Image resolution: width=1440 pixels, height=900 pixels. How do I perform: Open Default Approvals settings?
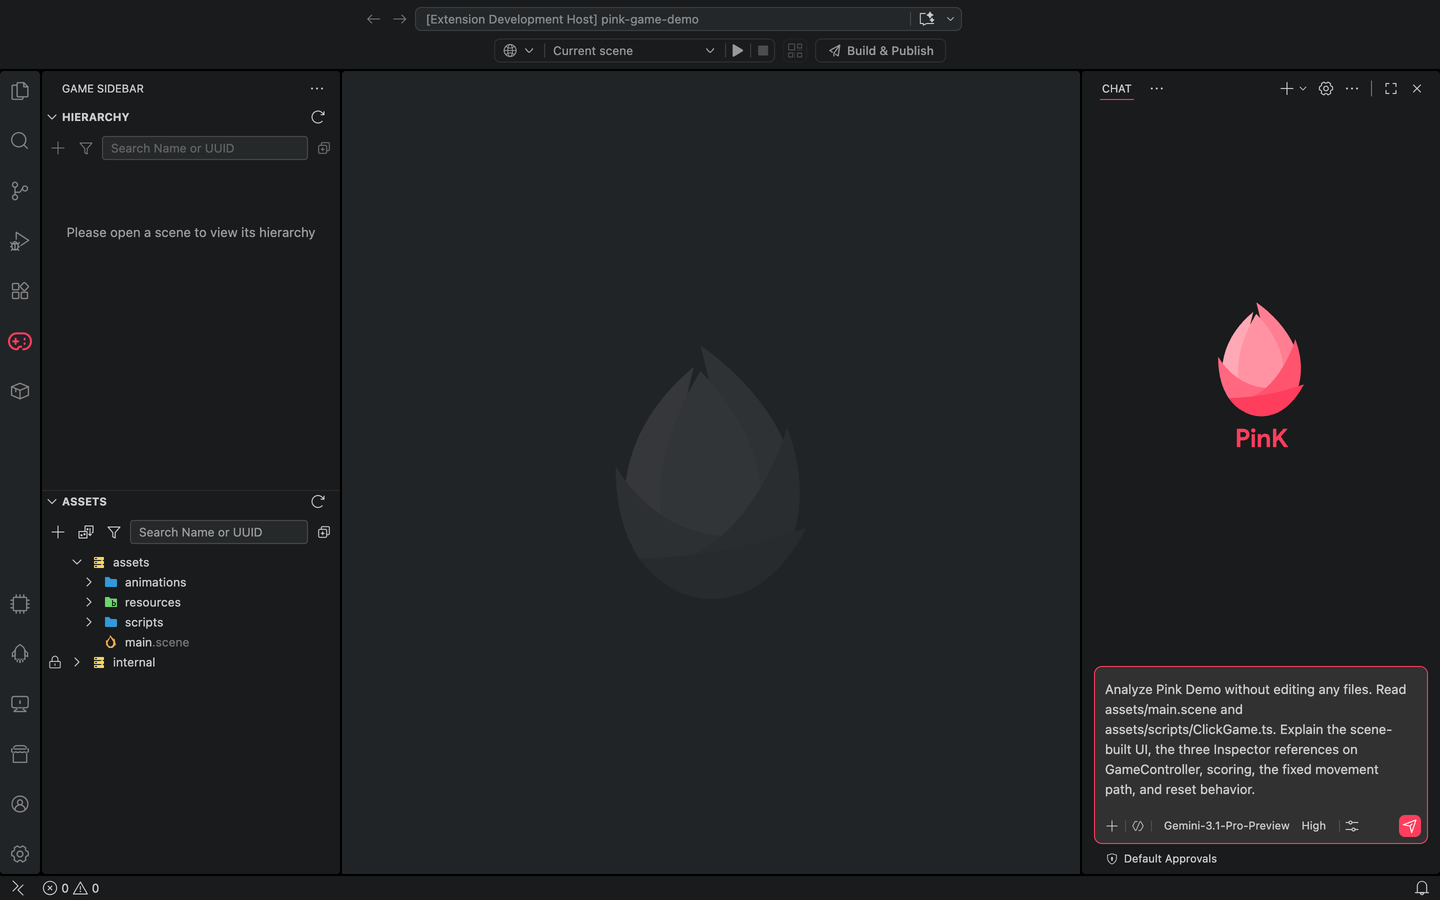(1162, 859)
